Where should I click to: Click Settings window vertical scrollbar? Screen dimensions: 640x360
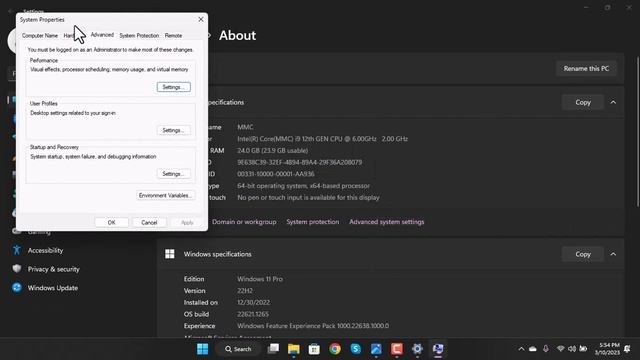point(637,131)
